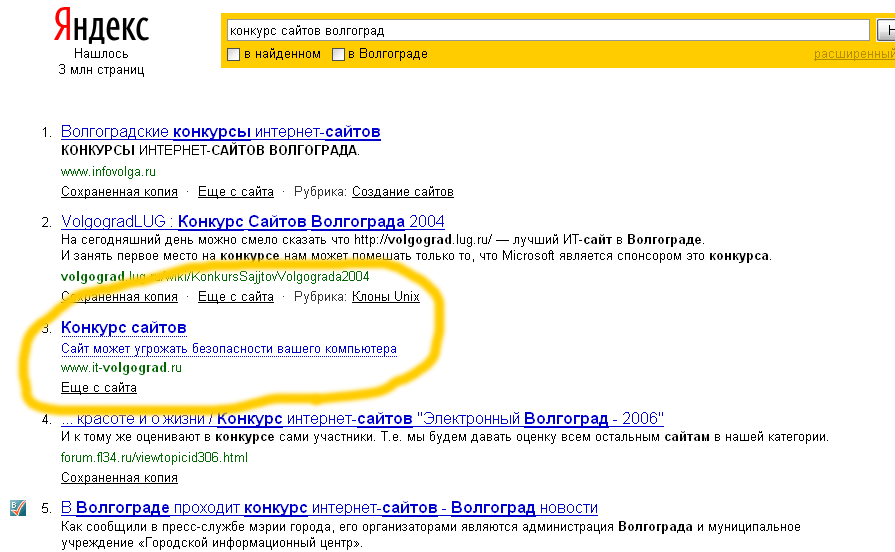This screenshot has height=552, width=895.
Task: Click the 'Сайт может угрожать безопасности' warning link
Action: click(228, 349)
